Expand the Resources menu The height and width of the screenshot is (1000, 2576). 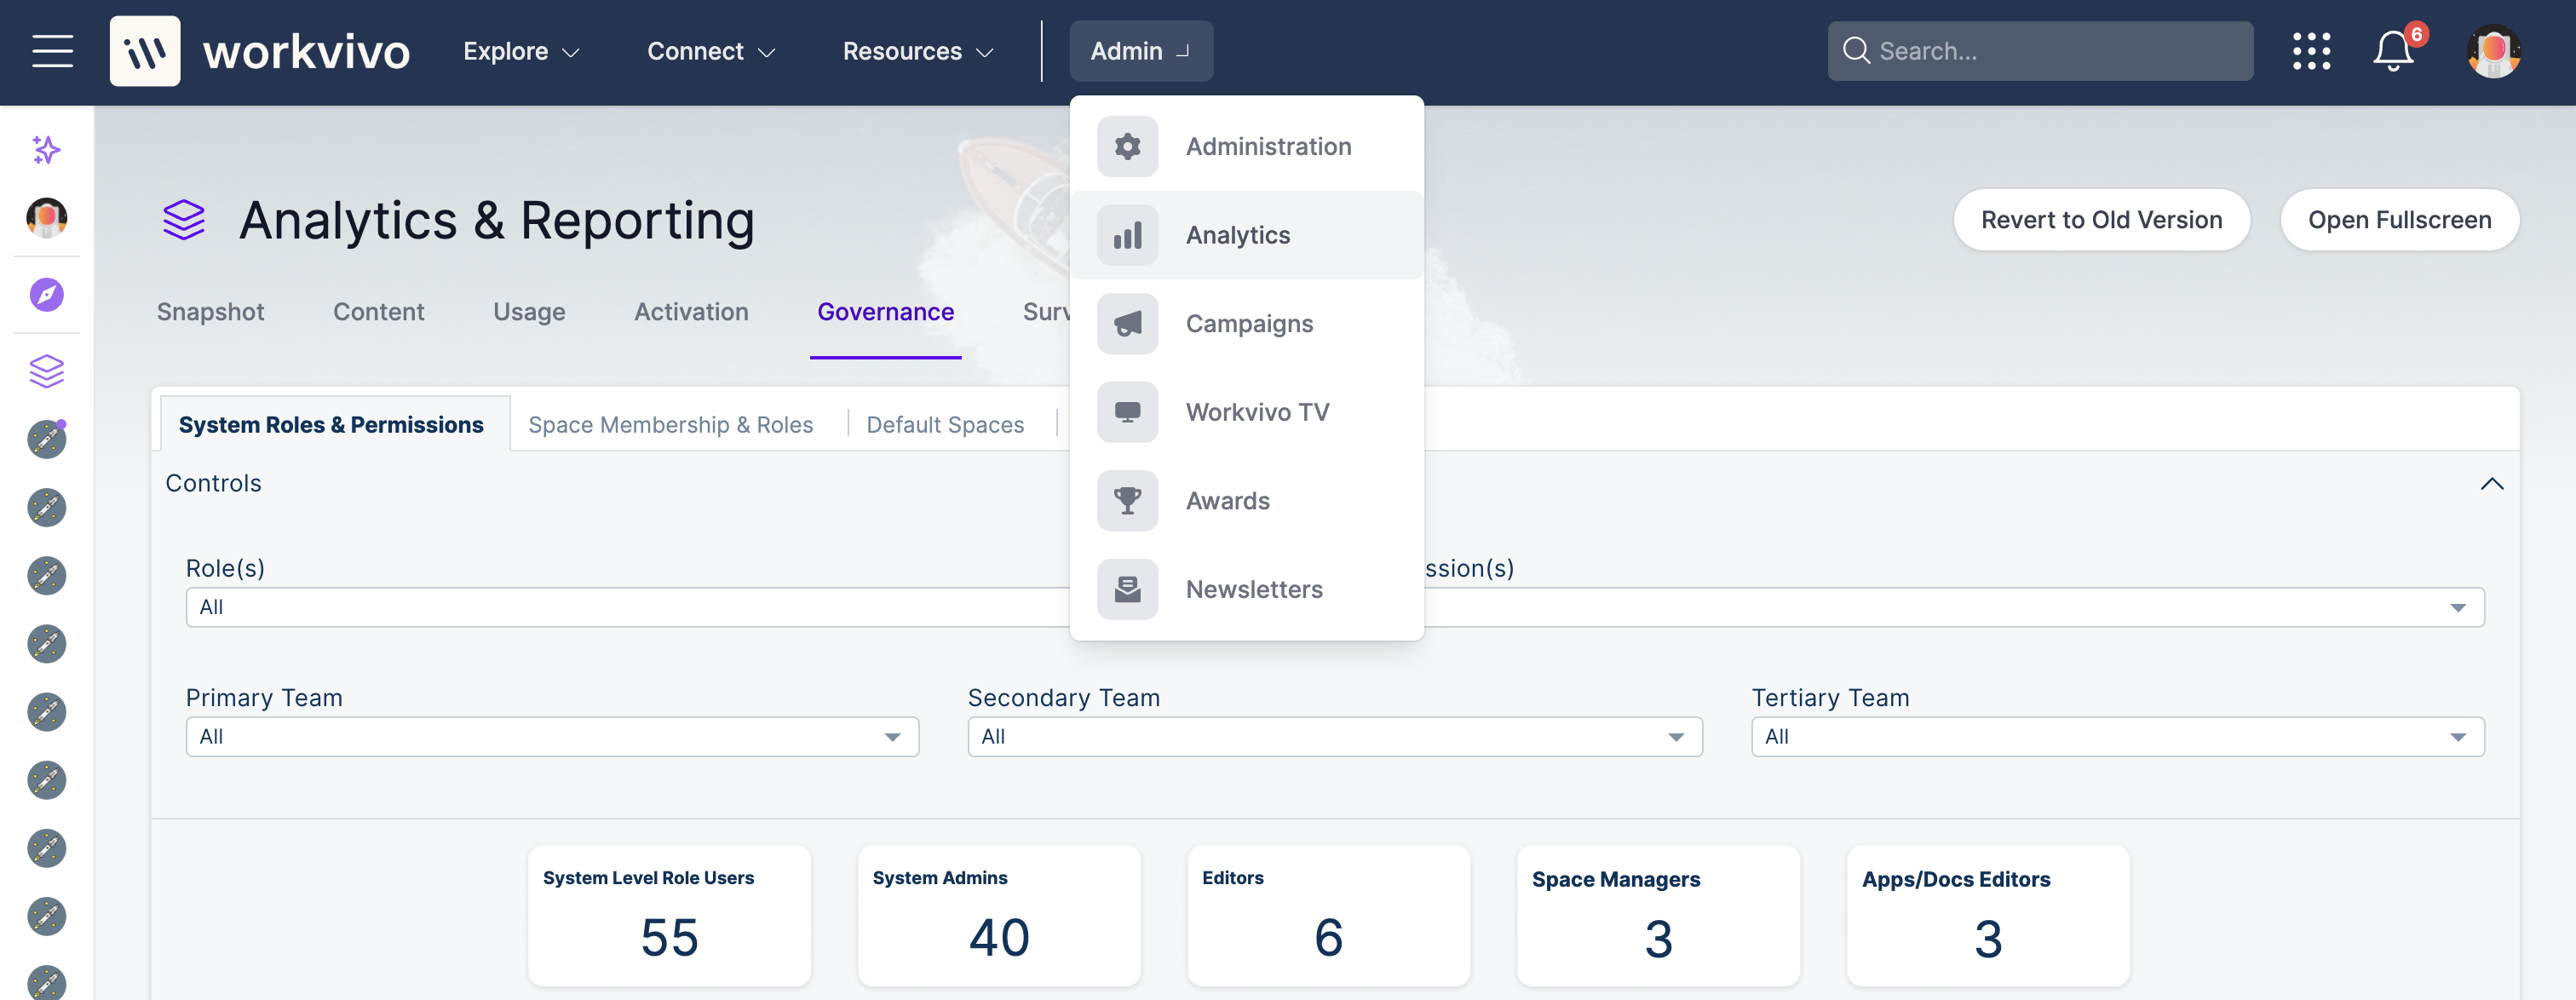pos(918,51)
